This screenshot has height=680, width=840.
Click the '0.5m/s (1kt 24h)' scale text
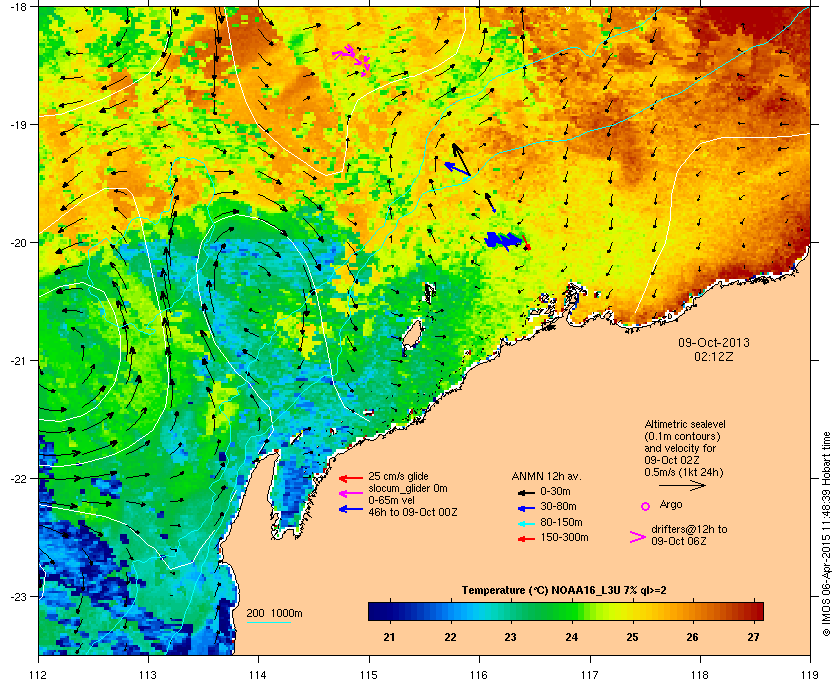(x=684, y=472)
